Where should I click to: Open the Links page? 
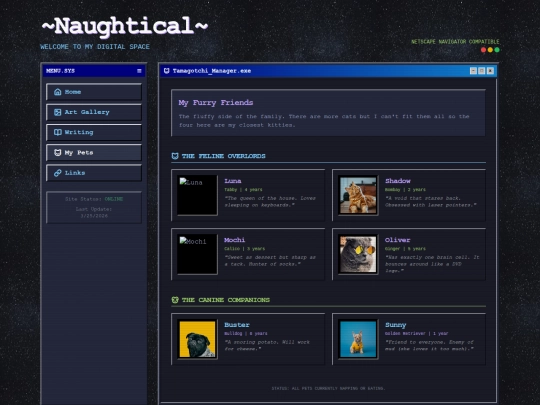[94, 173]
